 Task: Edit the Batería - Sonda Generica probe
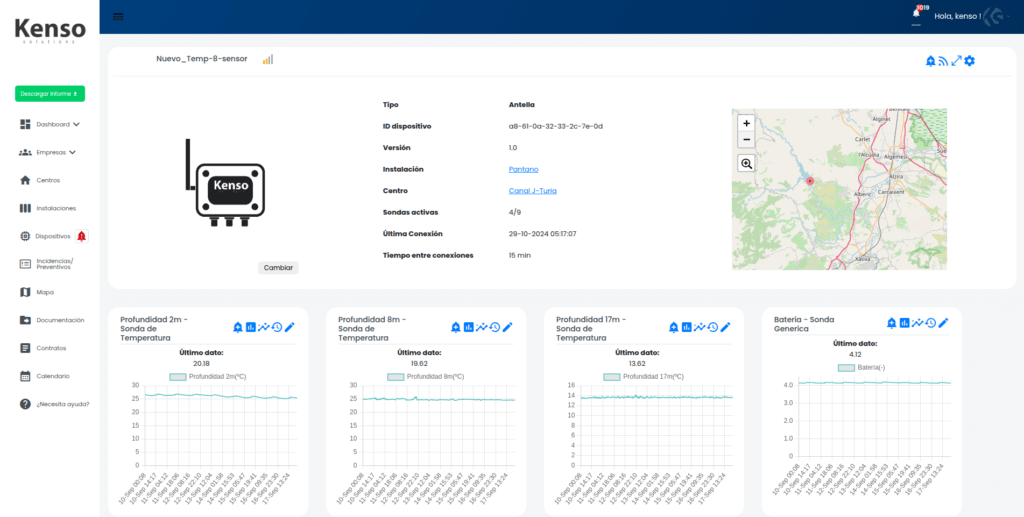(944, 322)
